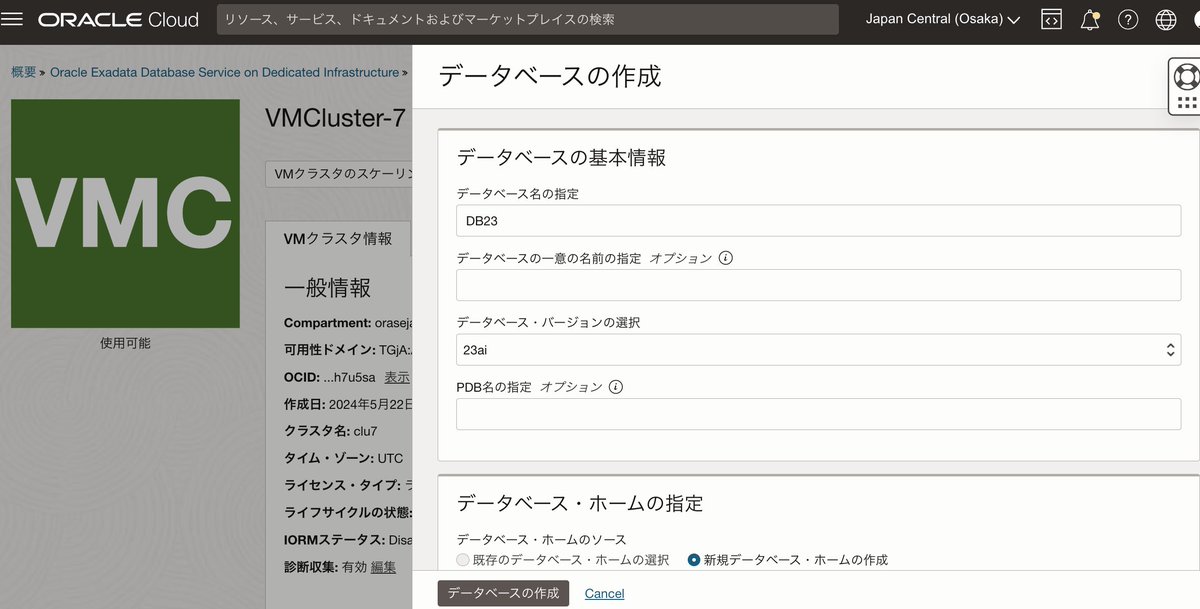Open the database version 23ai dropdown

[818, 350]
